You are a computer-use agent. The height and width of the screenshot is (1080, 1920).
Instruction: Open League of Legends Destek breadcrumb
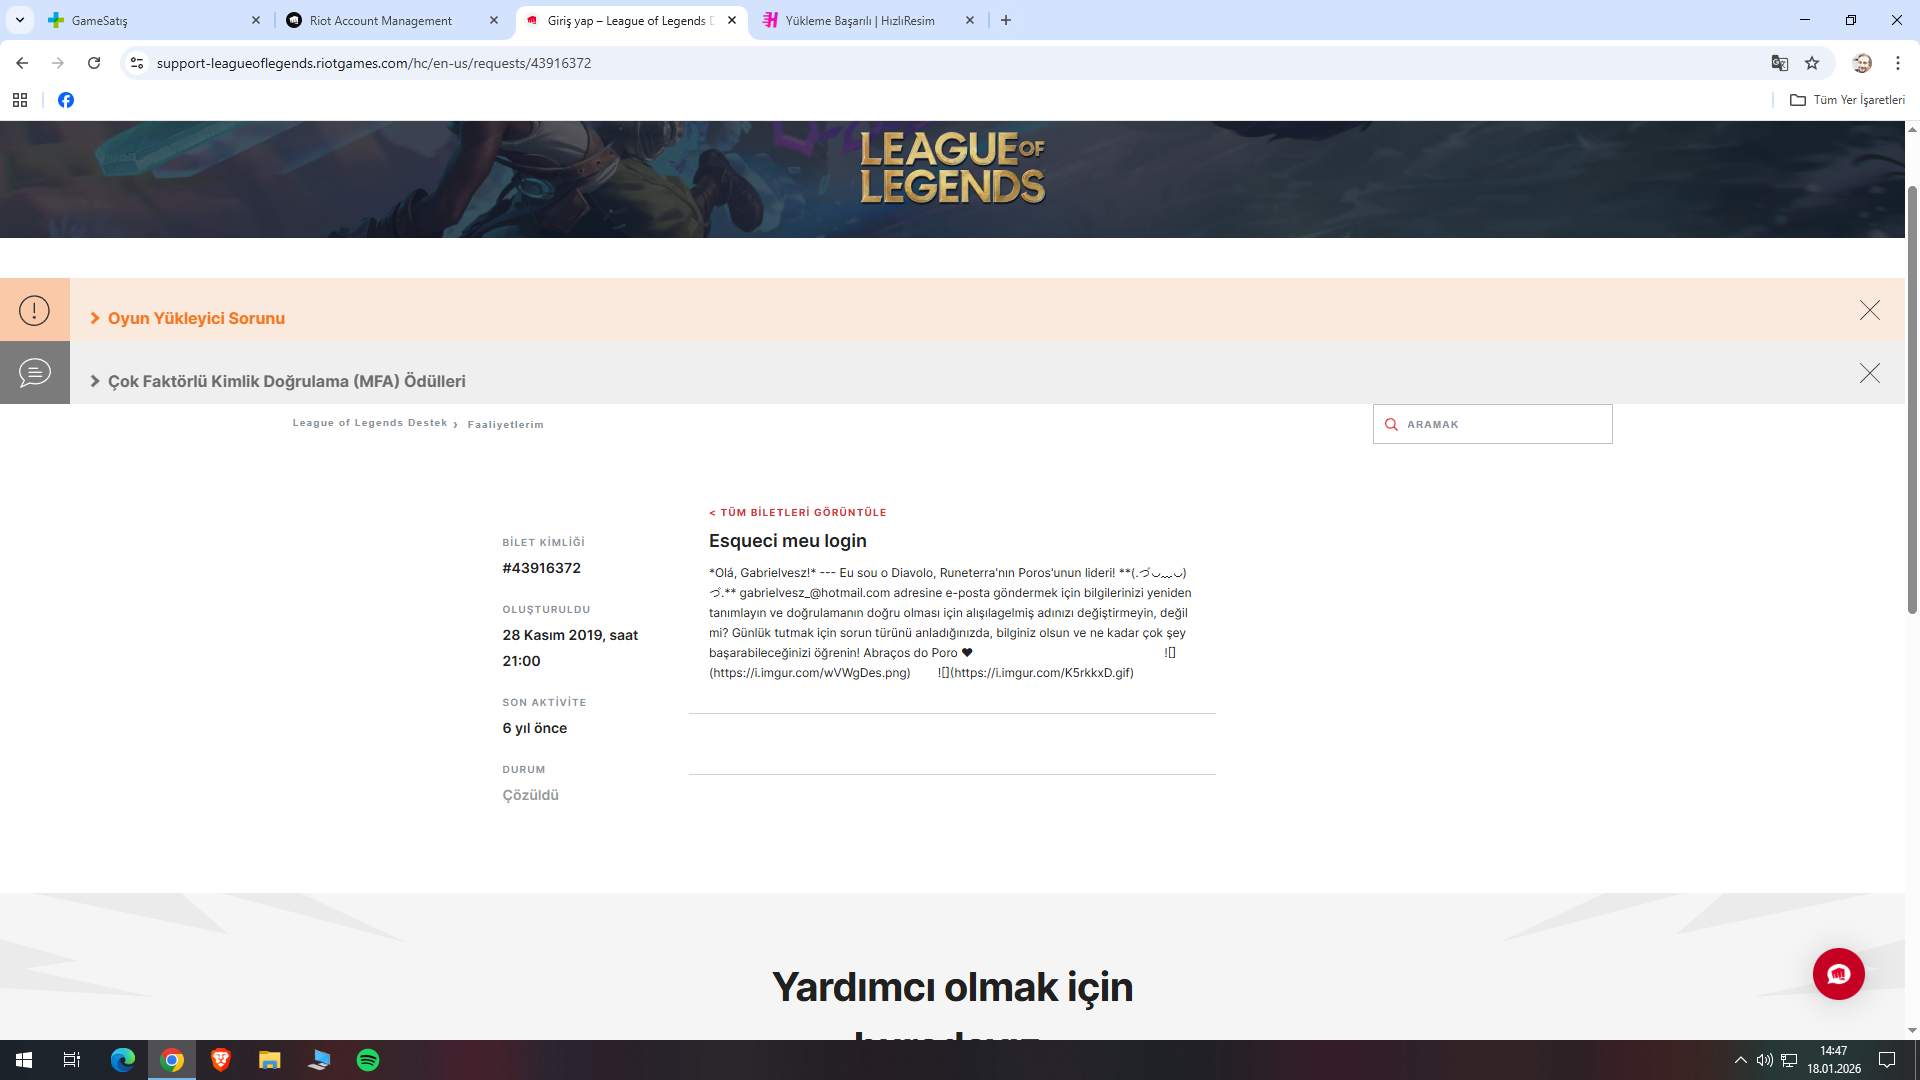[370, 423]
